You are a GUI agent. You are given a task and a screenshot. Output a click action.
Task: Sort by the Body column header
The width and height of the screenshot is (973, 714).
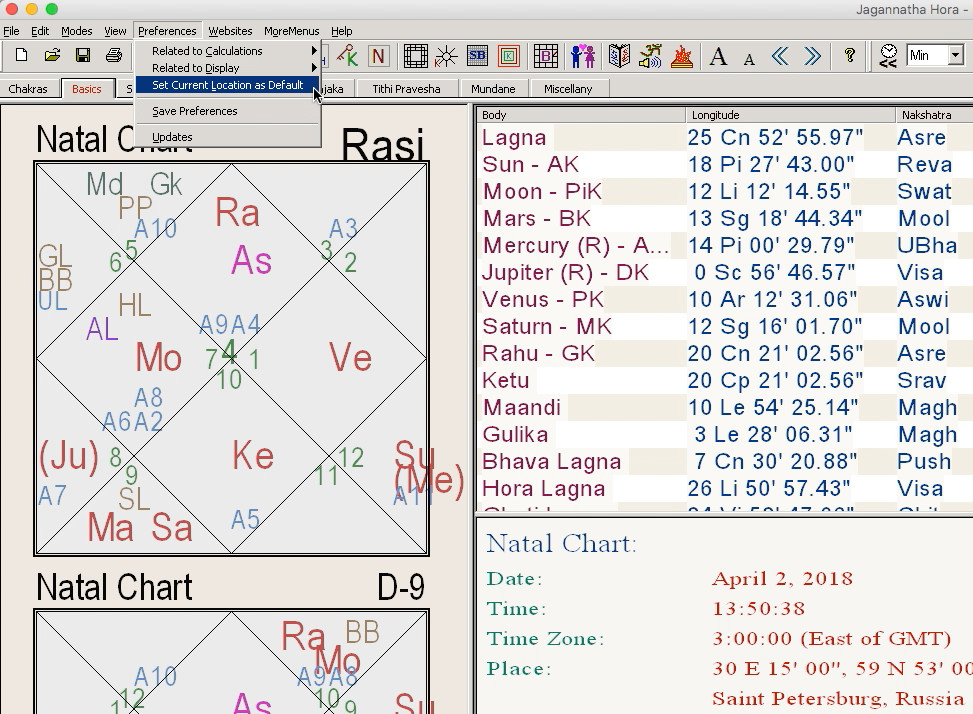coord(581,115)
